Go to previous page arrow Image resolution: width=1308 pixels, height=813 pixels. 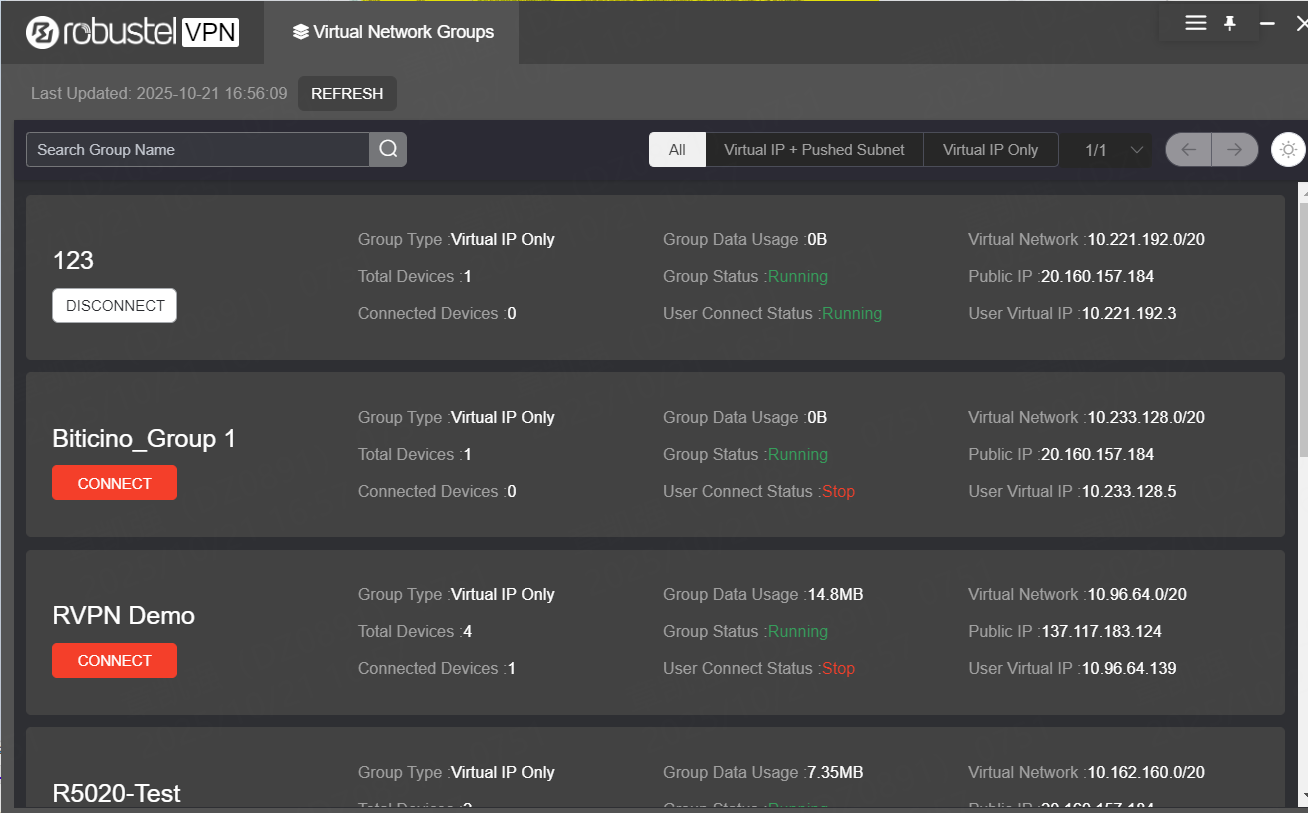pyautogui.click(x=1188, y=150)
